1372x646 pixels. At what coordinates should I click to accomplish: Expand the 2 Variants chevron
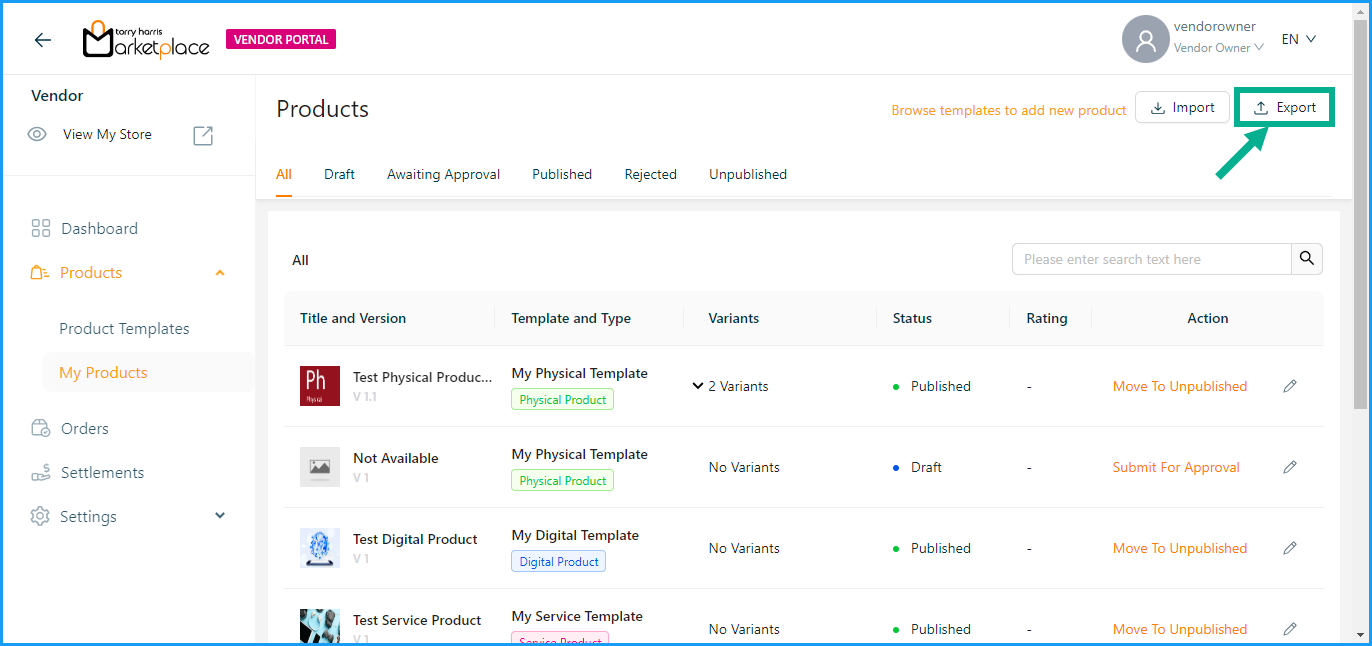click(698, 386)
